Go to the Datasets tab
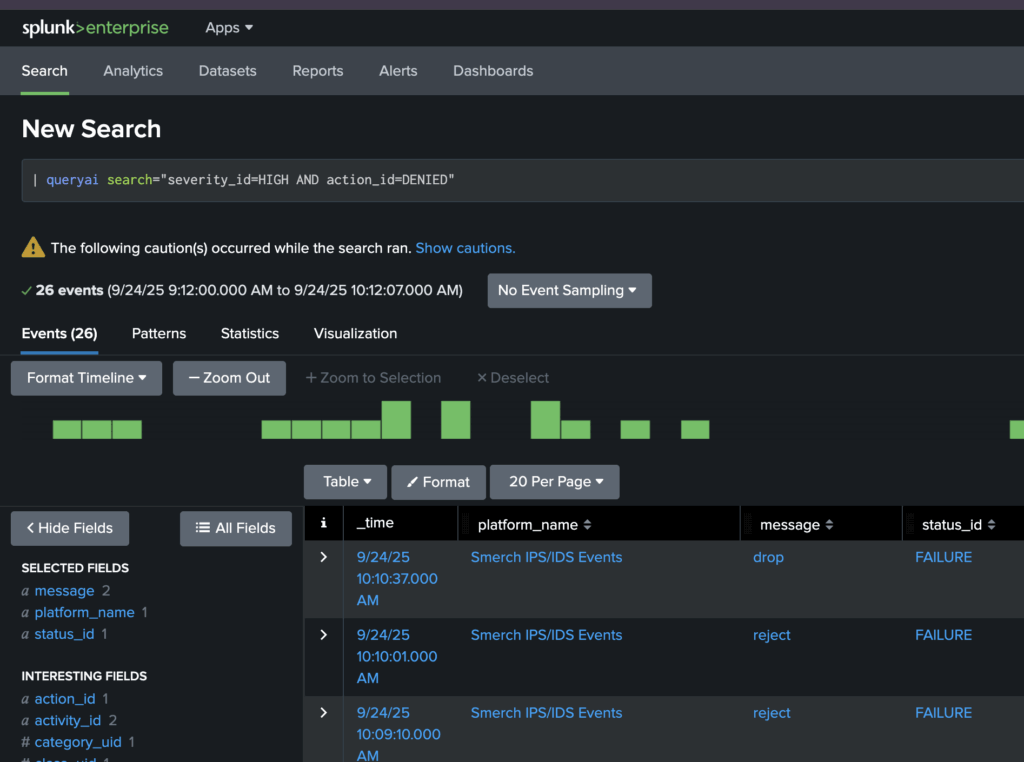This screenshot has height=762, width=1024. (x=227, y=71)
